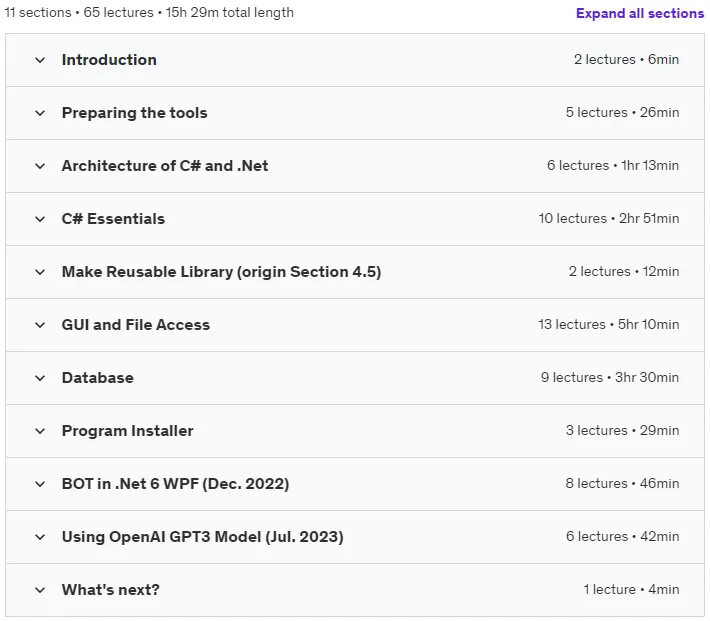This screenshot has height=621, width=710.
Task: Expand the GUI and File Access chevron
Action: 40,325
